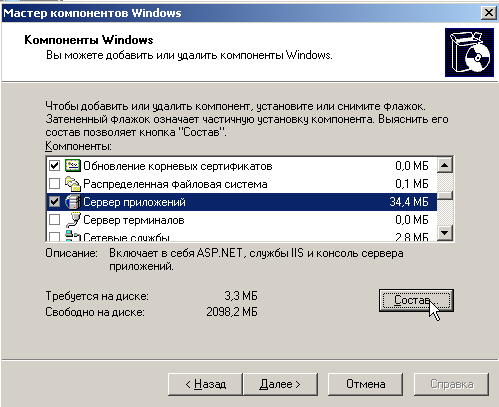The image size is (499, 407).
Task: Click Обновление корневых сертификатов certificate icon
Action: click(x=73, y=165)
